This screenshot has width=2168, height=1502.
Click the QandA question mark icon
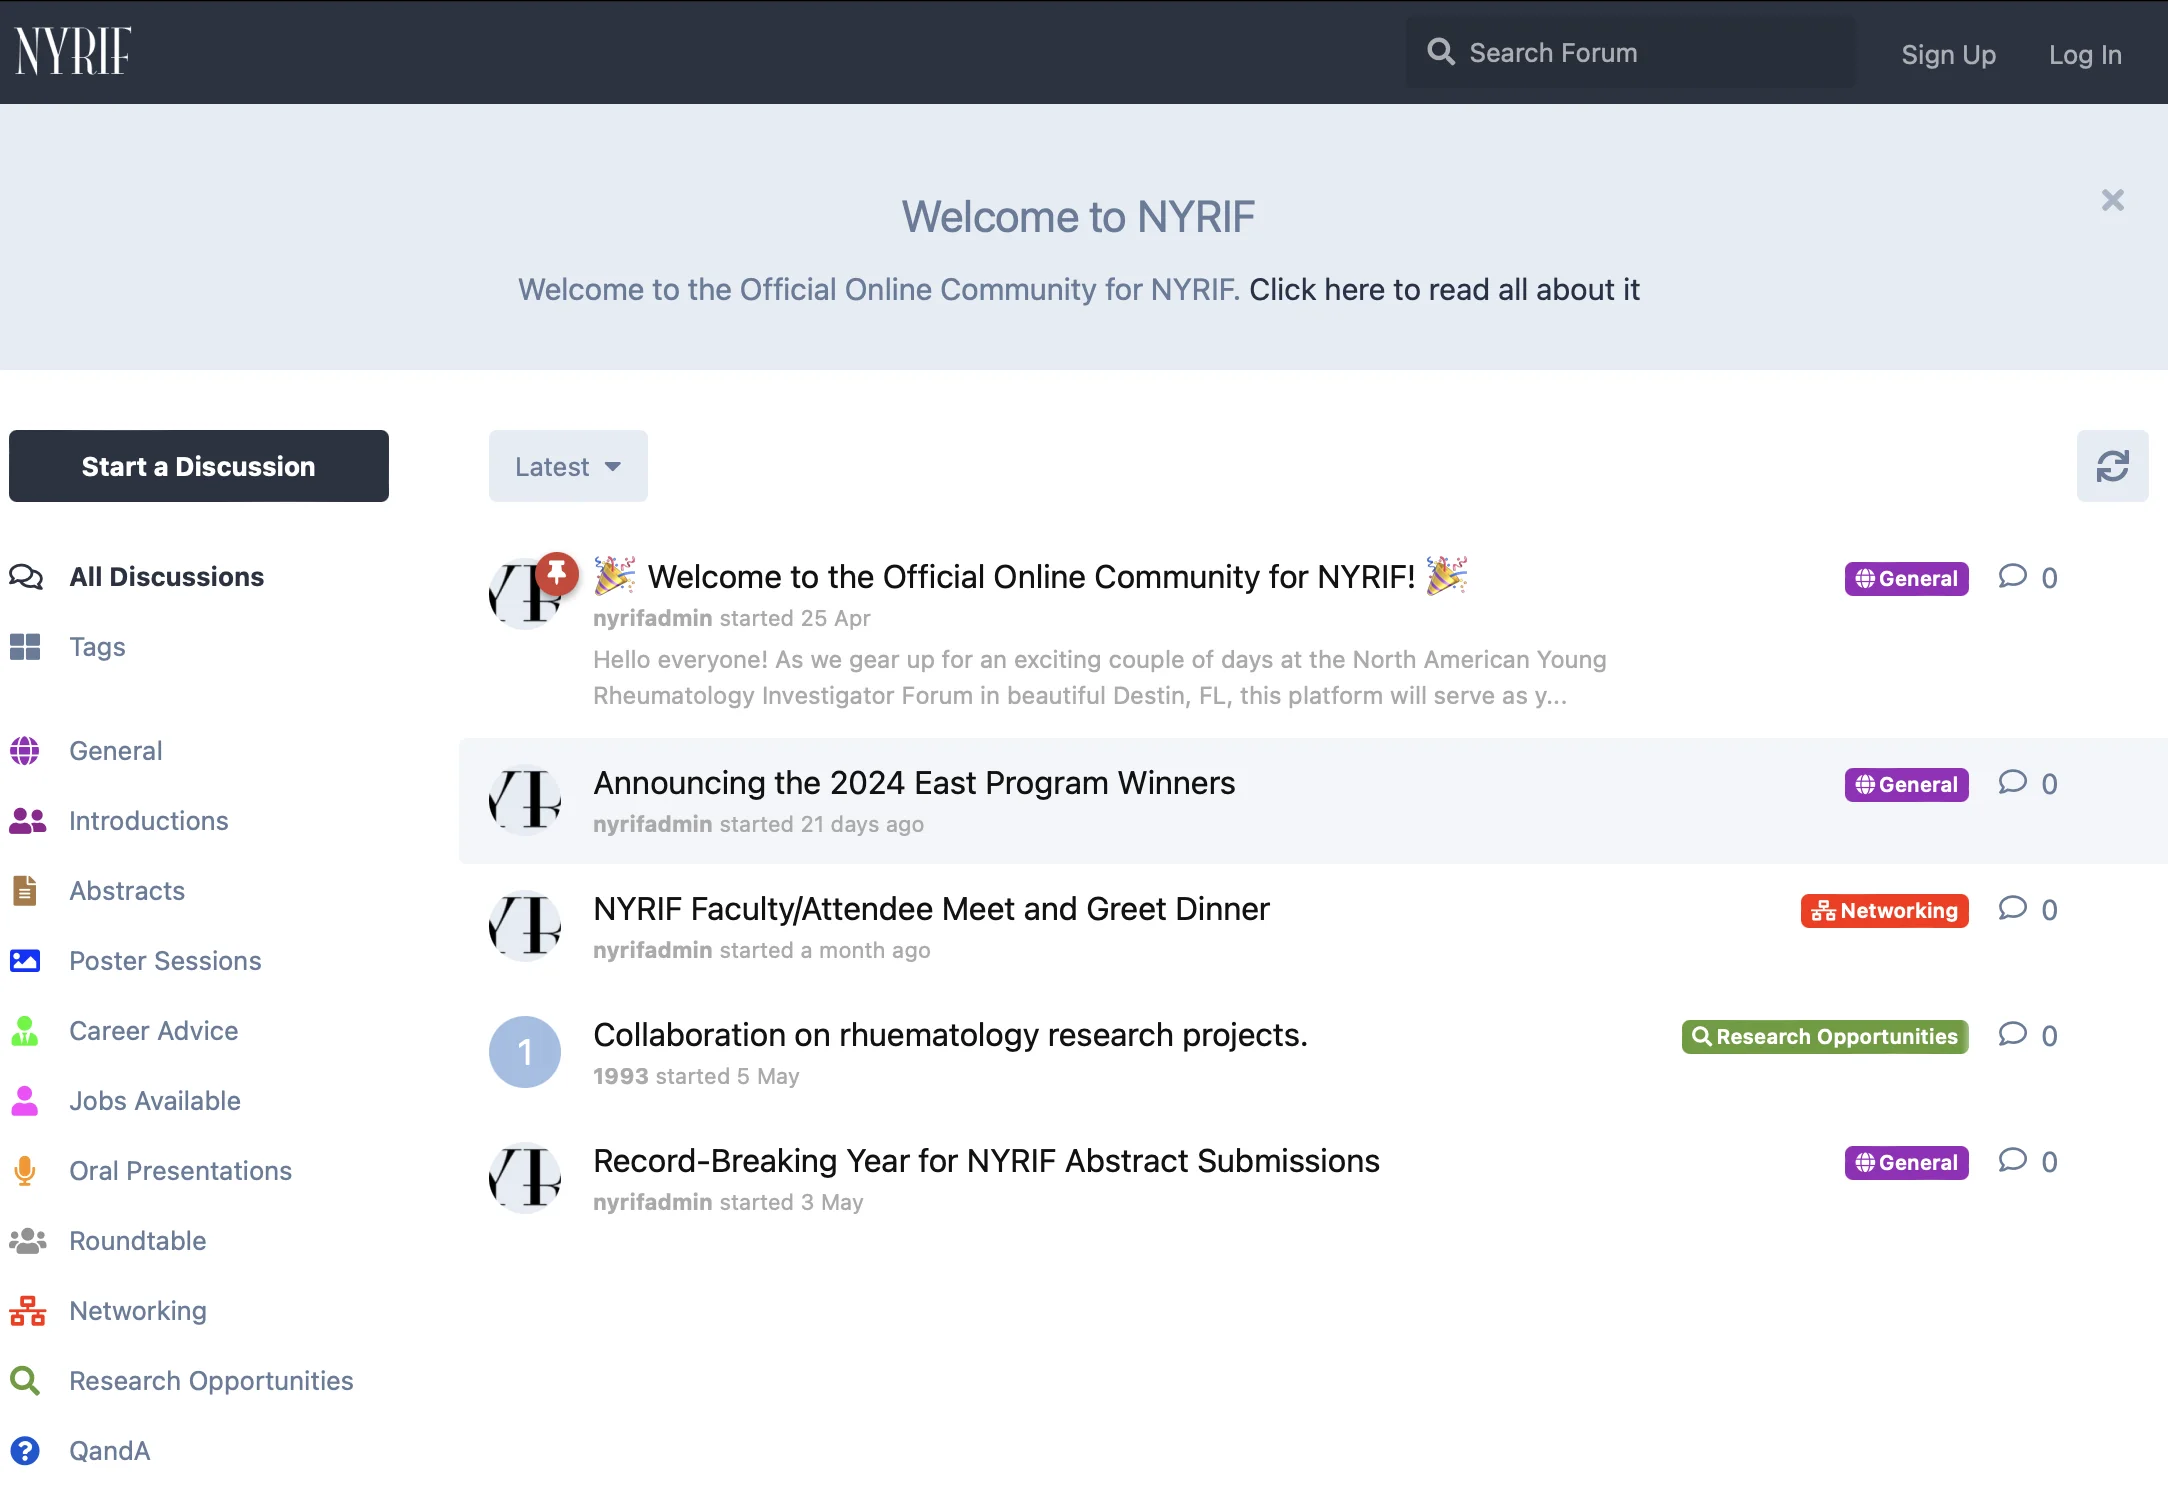pyautogui.click(x=25, y=1451)
